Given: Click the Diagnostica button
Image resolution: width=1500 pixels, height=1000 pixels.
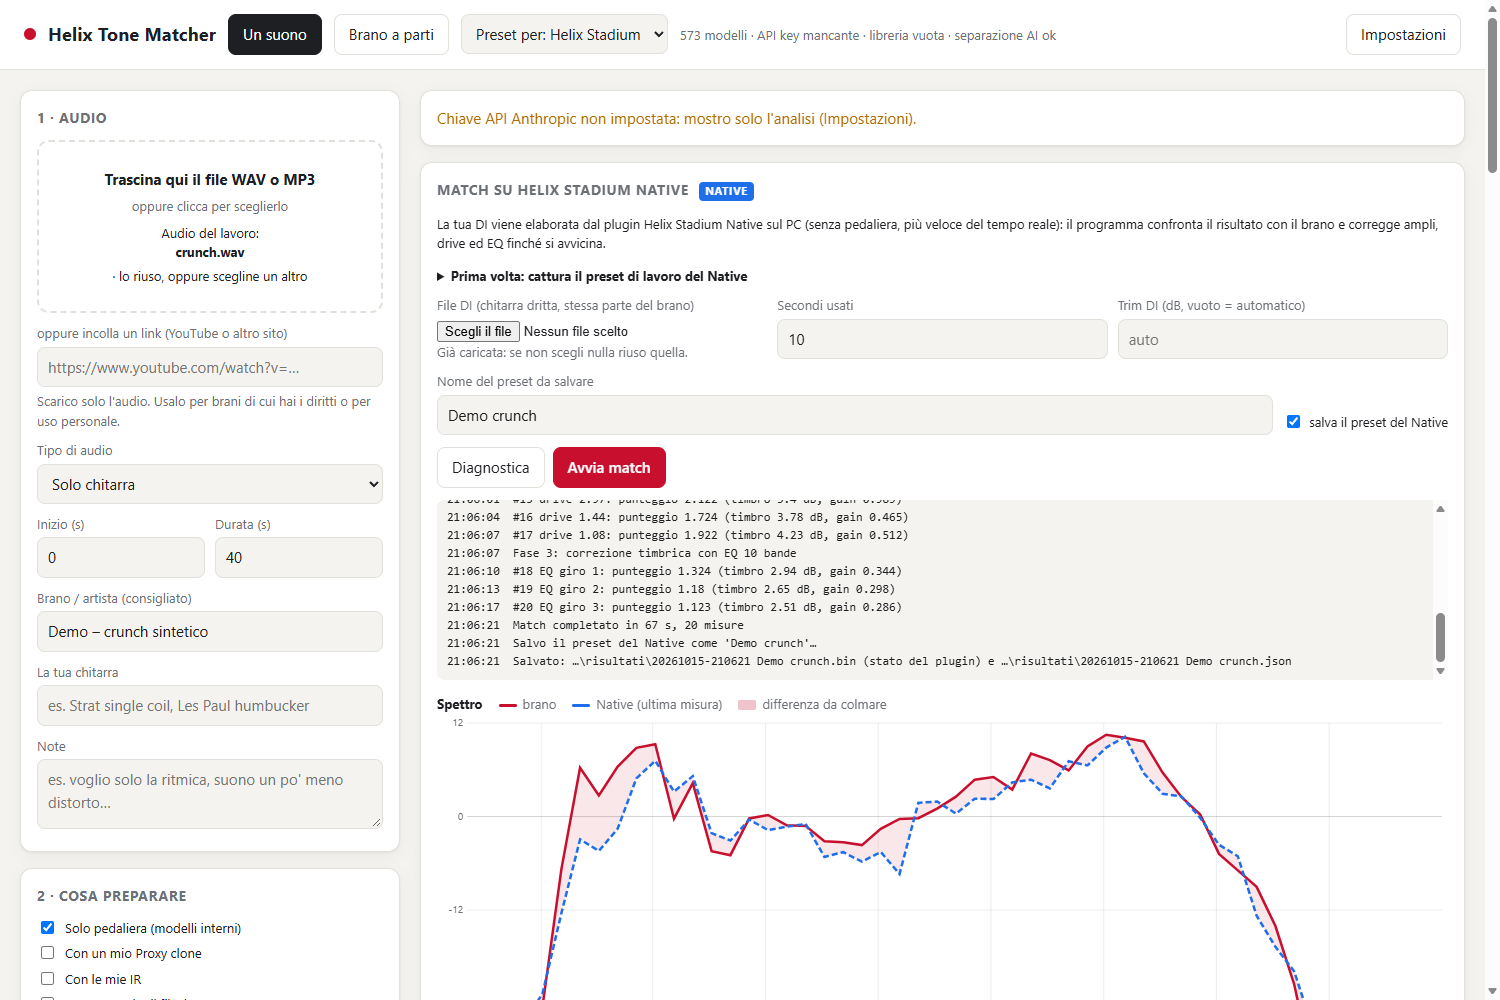Looking at the screenshot, I should [x=490, y=467].
